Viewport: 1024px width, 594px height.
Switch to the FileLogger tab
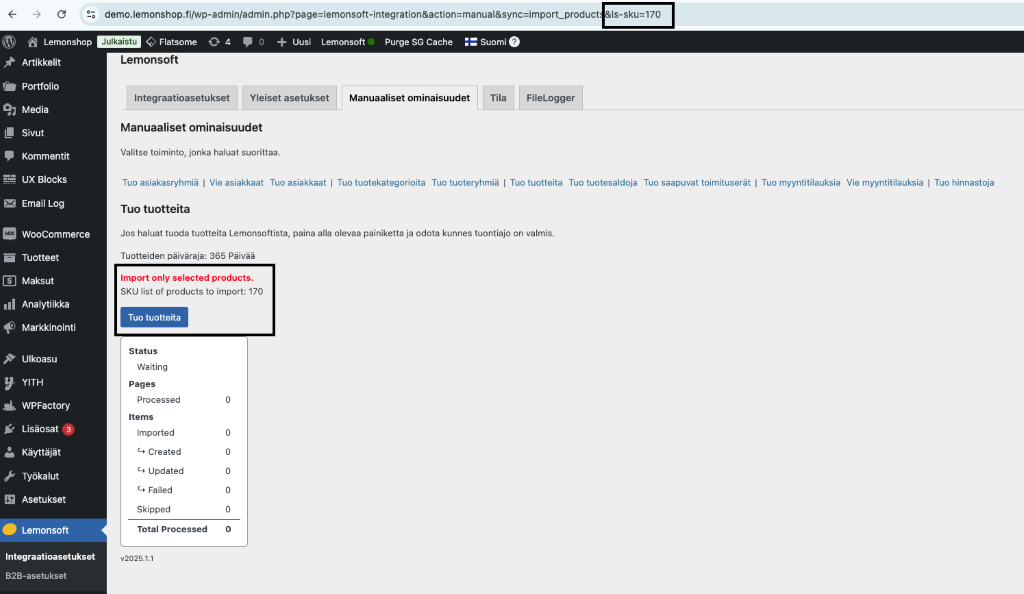(x=550, y=97)
